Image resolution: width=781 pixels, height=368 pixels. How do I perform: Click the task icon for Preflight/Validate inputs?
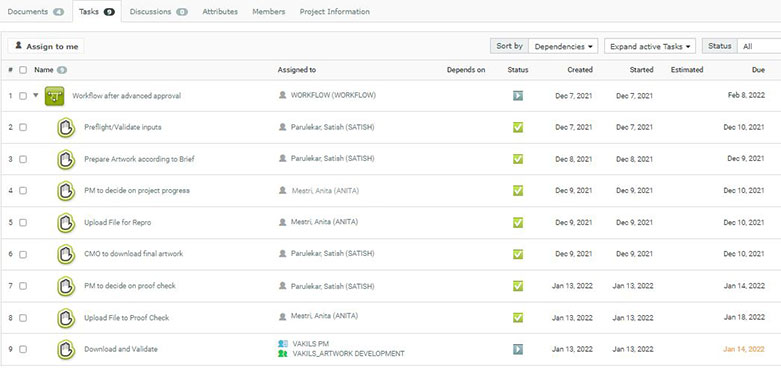66,127
